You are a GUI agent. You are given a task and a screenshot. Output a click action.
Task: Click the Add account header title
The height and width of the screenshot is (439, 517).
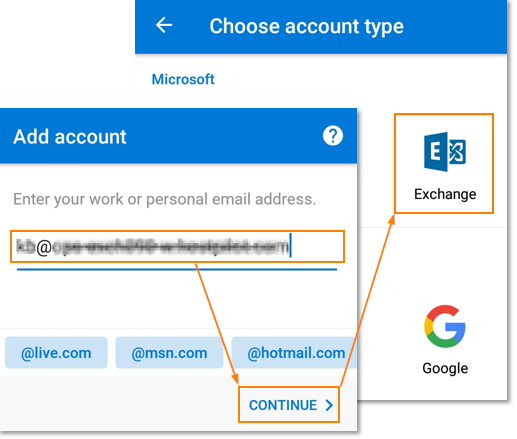click(x=70, y=137)
